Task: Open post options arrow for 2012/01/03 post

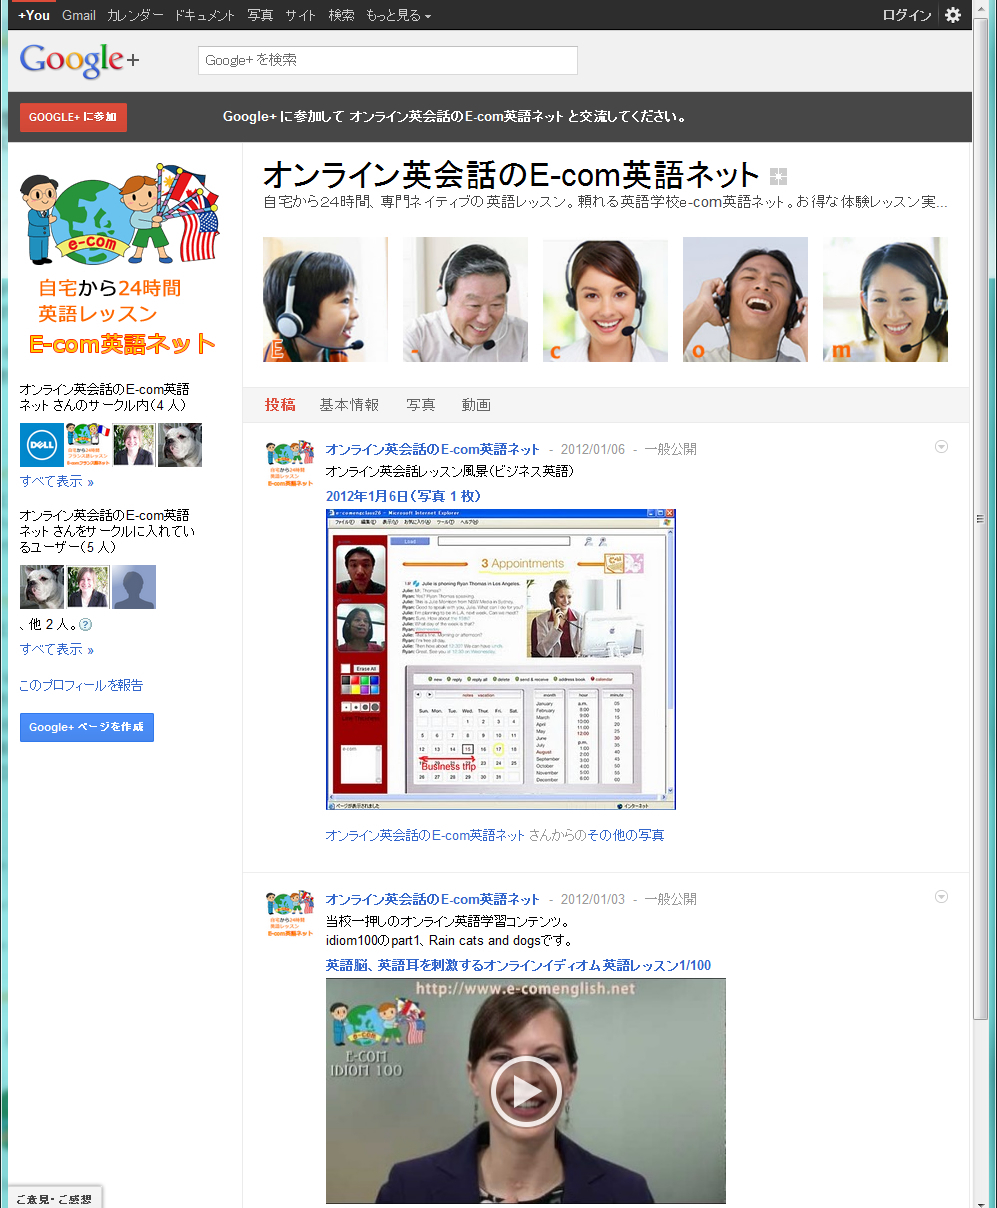Action: [x=941, y=897]
